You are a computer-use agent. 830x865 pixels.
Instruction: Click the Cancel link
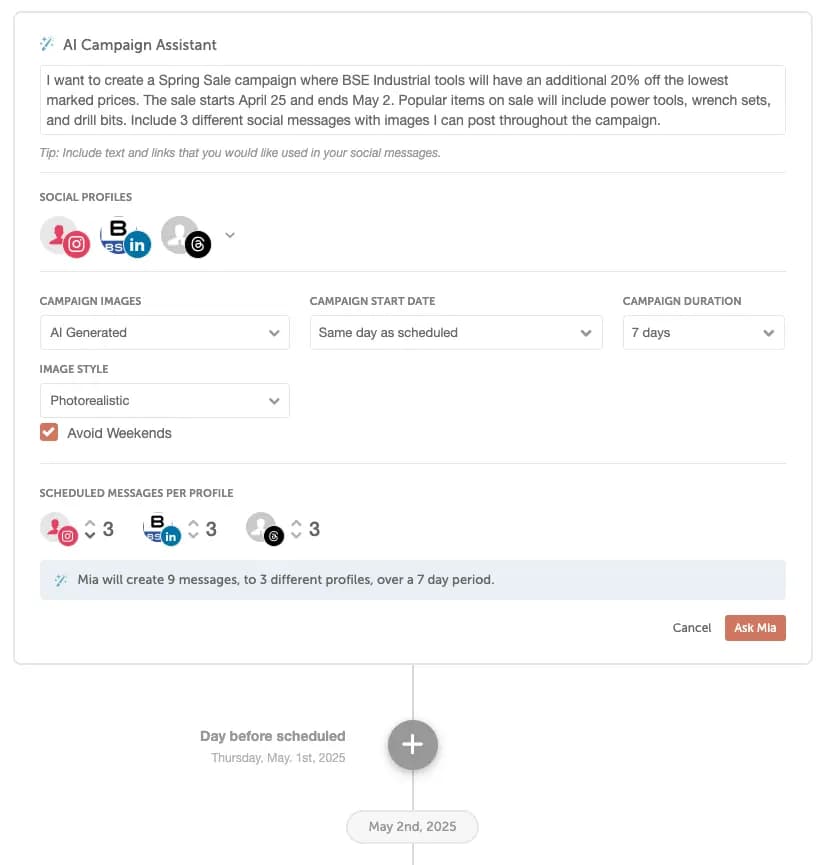pyautogui.click(x=692, y=628)
